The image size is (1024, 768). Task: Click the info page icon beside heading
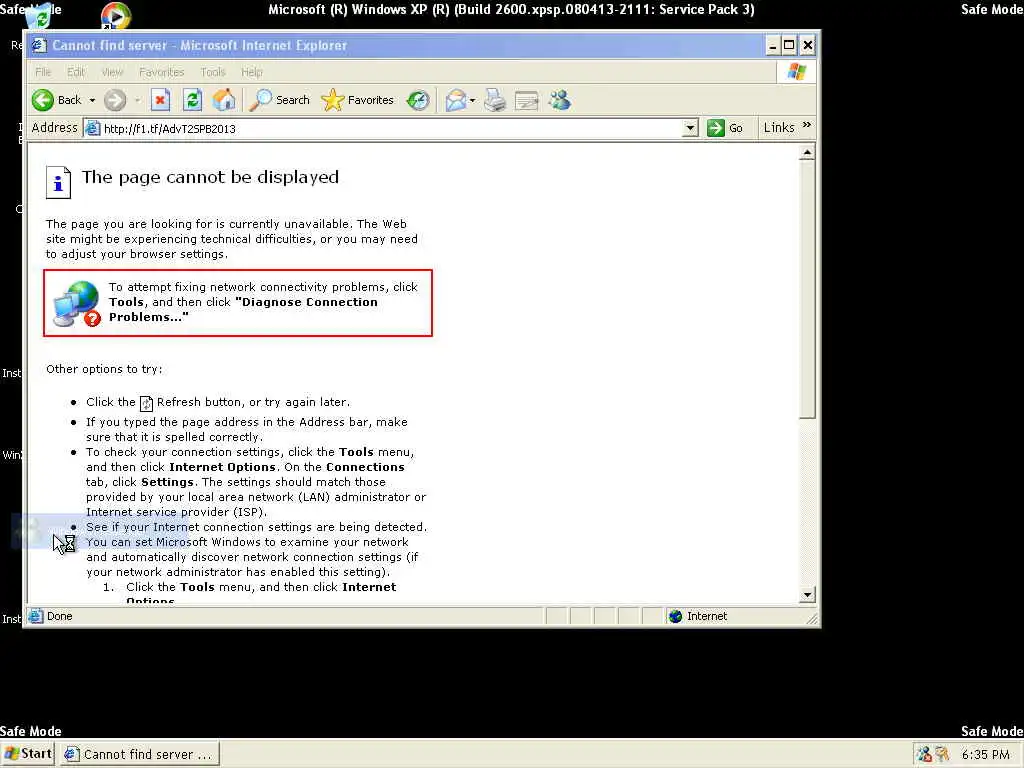click(x=58, y=182)
